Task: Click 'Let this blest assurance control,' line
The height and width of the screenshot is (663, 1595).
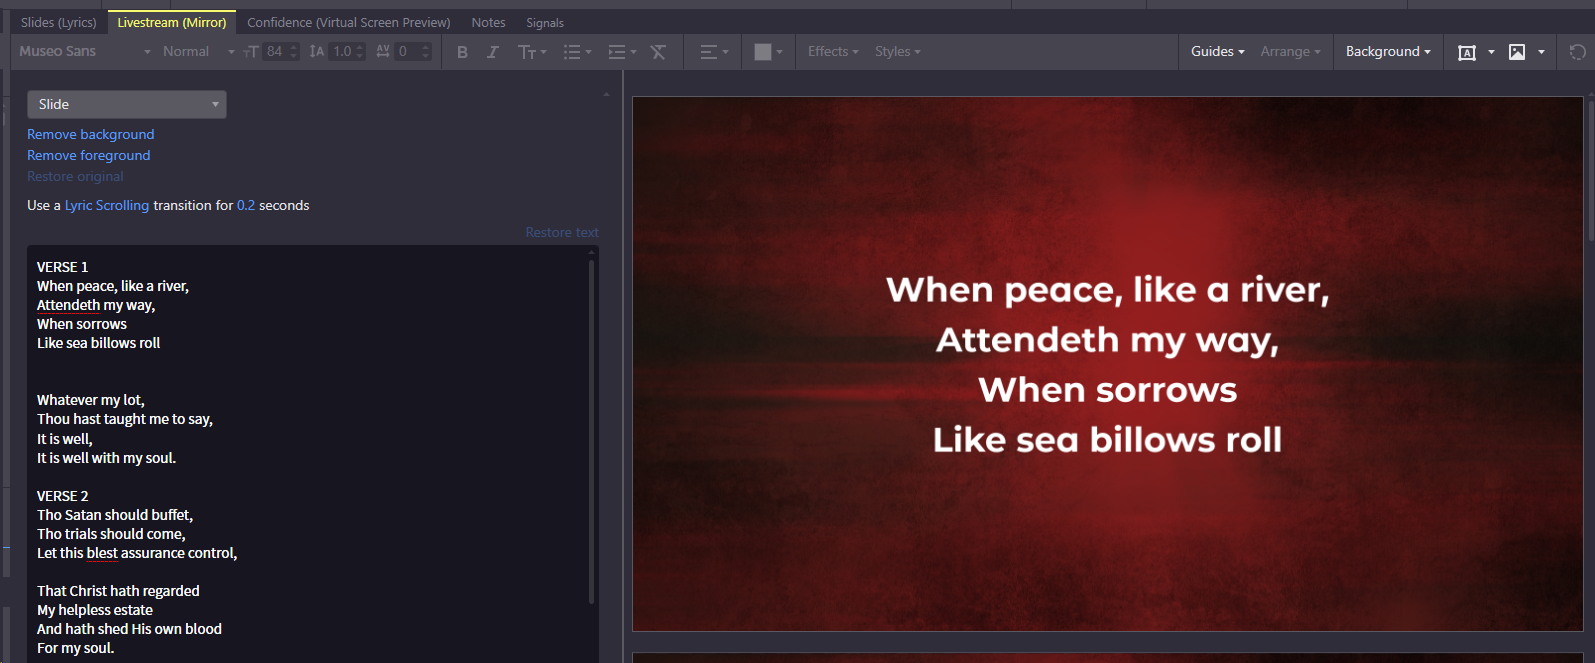Action: (x=137, y=553)
